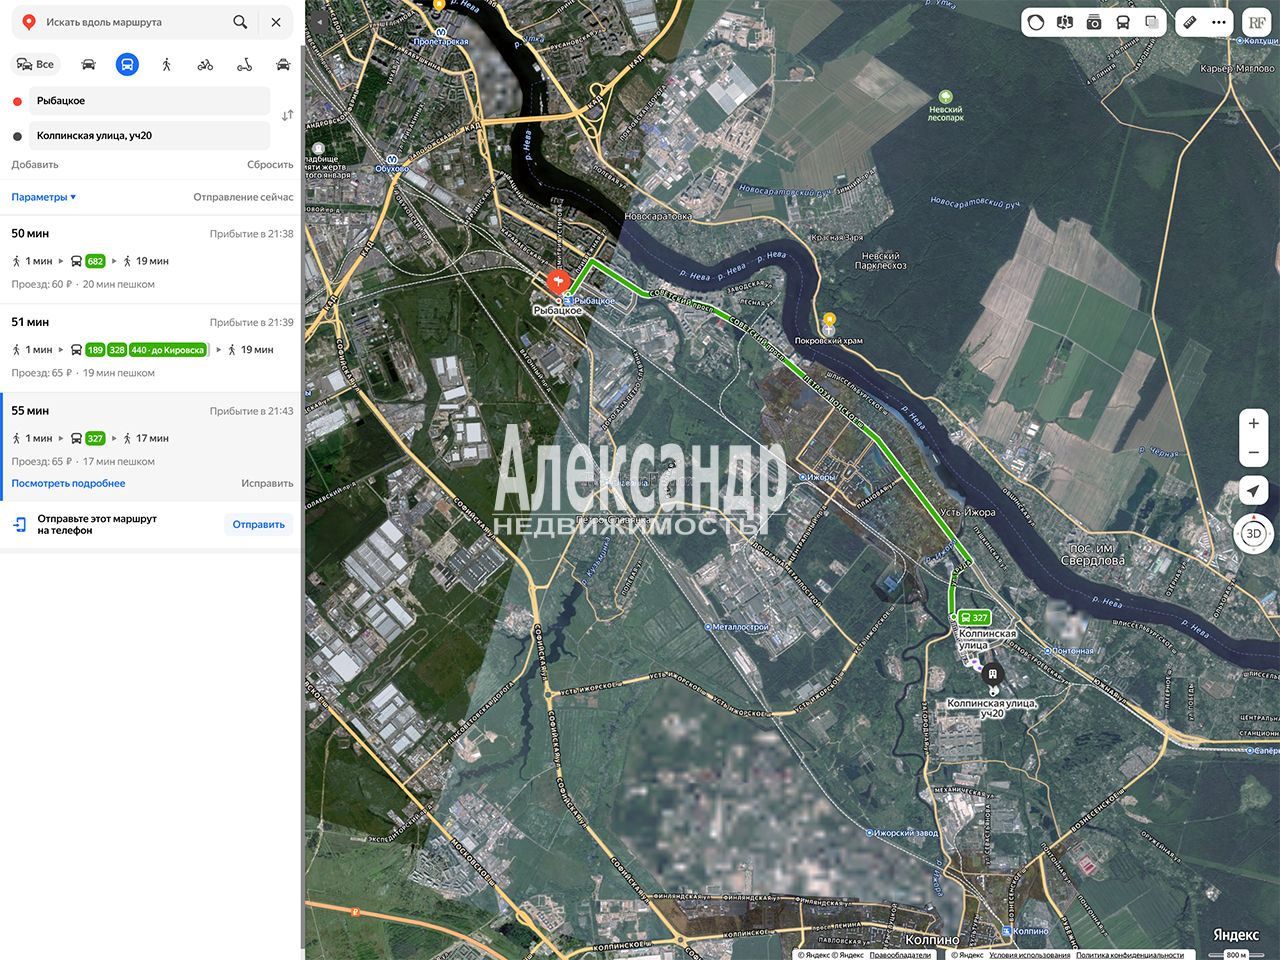Collapse the side panel with the arrow
This screenshot has height=960, width=1280.
(320, 21)
